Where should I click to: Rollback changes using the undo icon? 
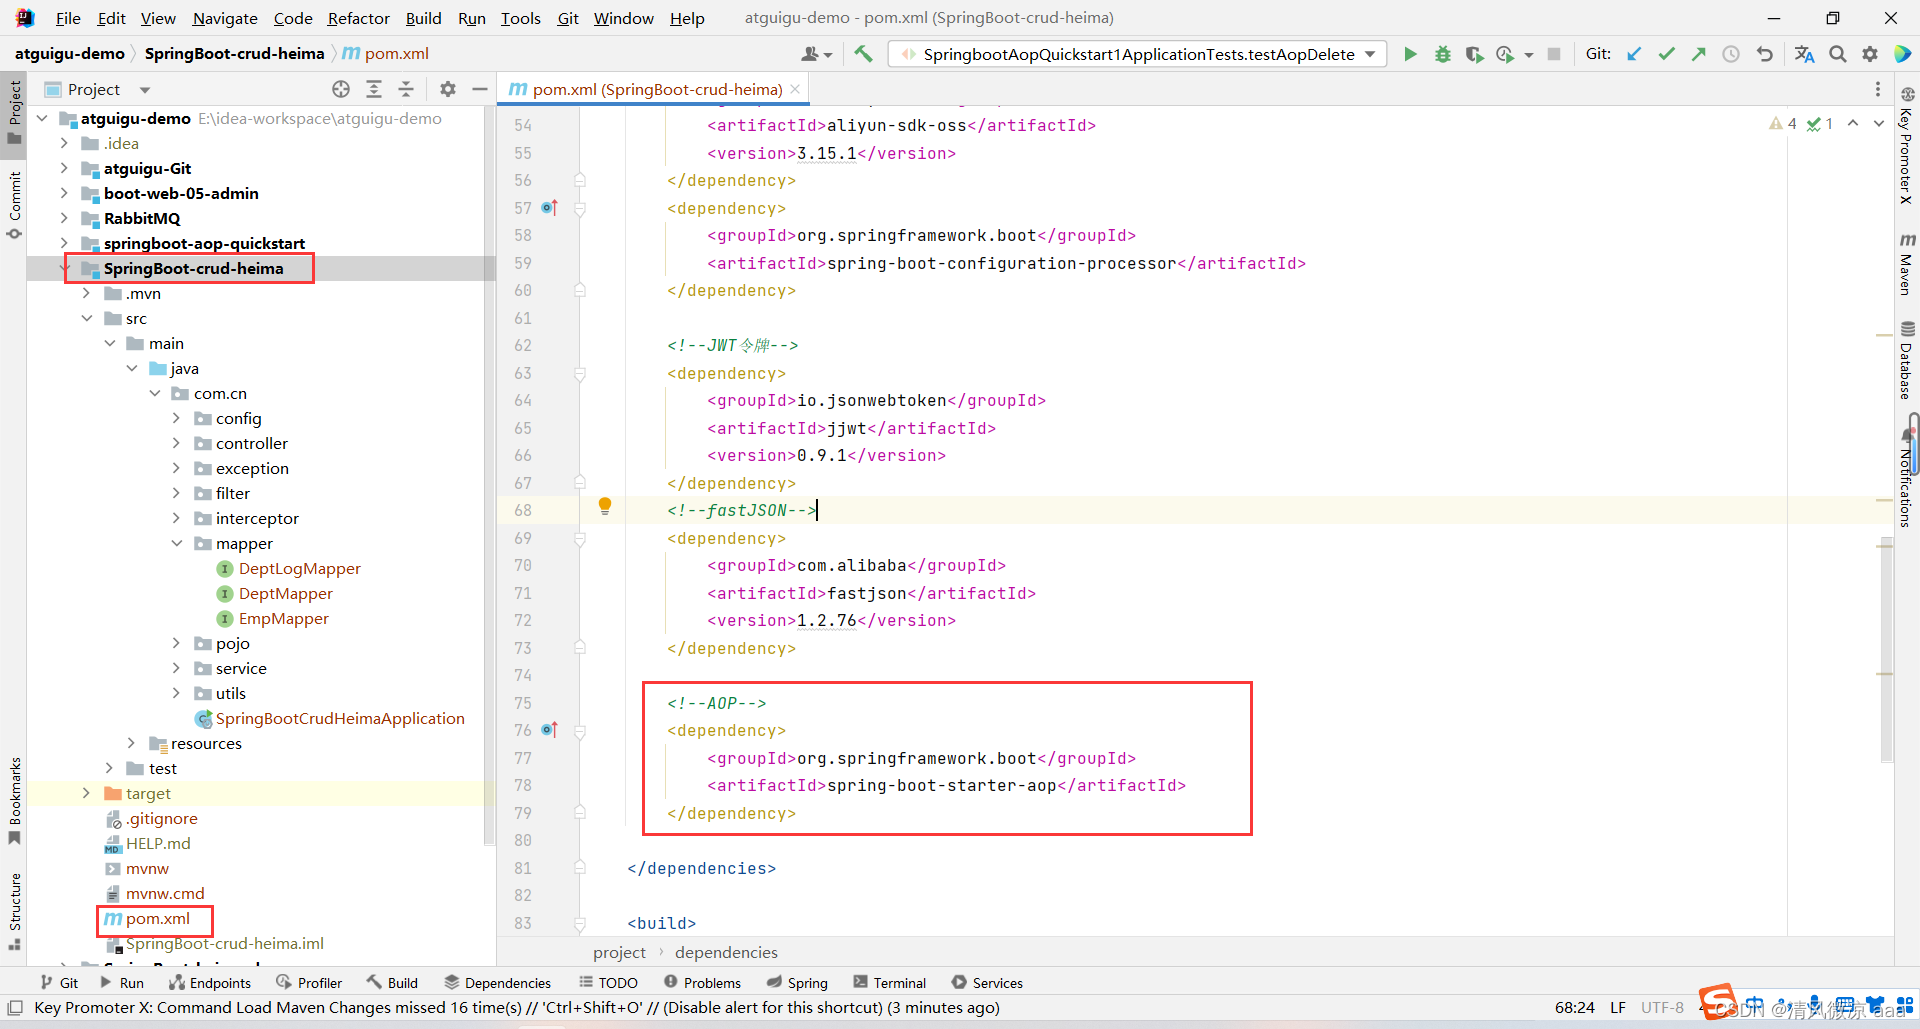coord(1764,54)
